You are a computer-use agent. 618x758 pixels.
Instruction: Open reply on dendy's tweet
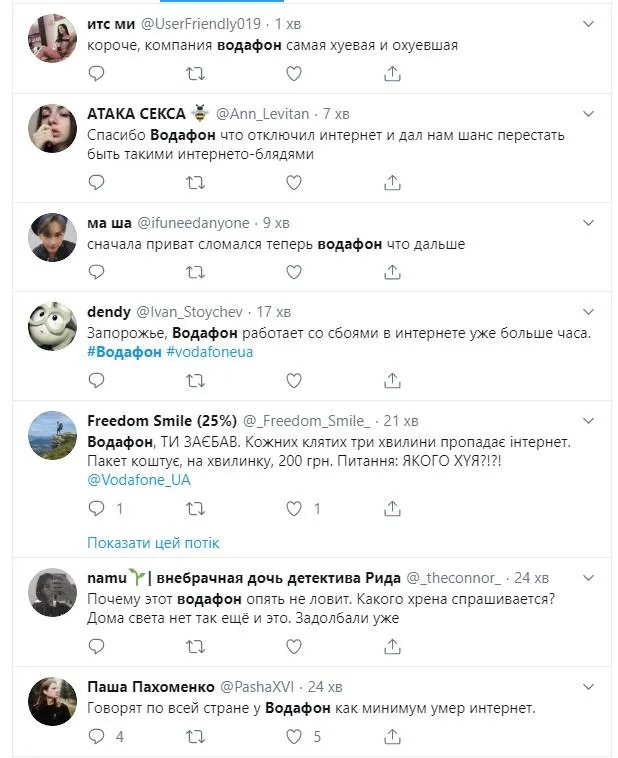tap(96, 380)
